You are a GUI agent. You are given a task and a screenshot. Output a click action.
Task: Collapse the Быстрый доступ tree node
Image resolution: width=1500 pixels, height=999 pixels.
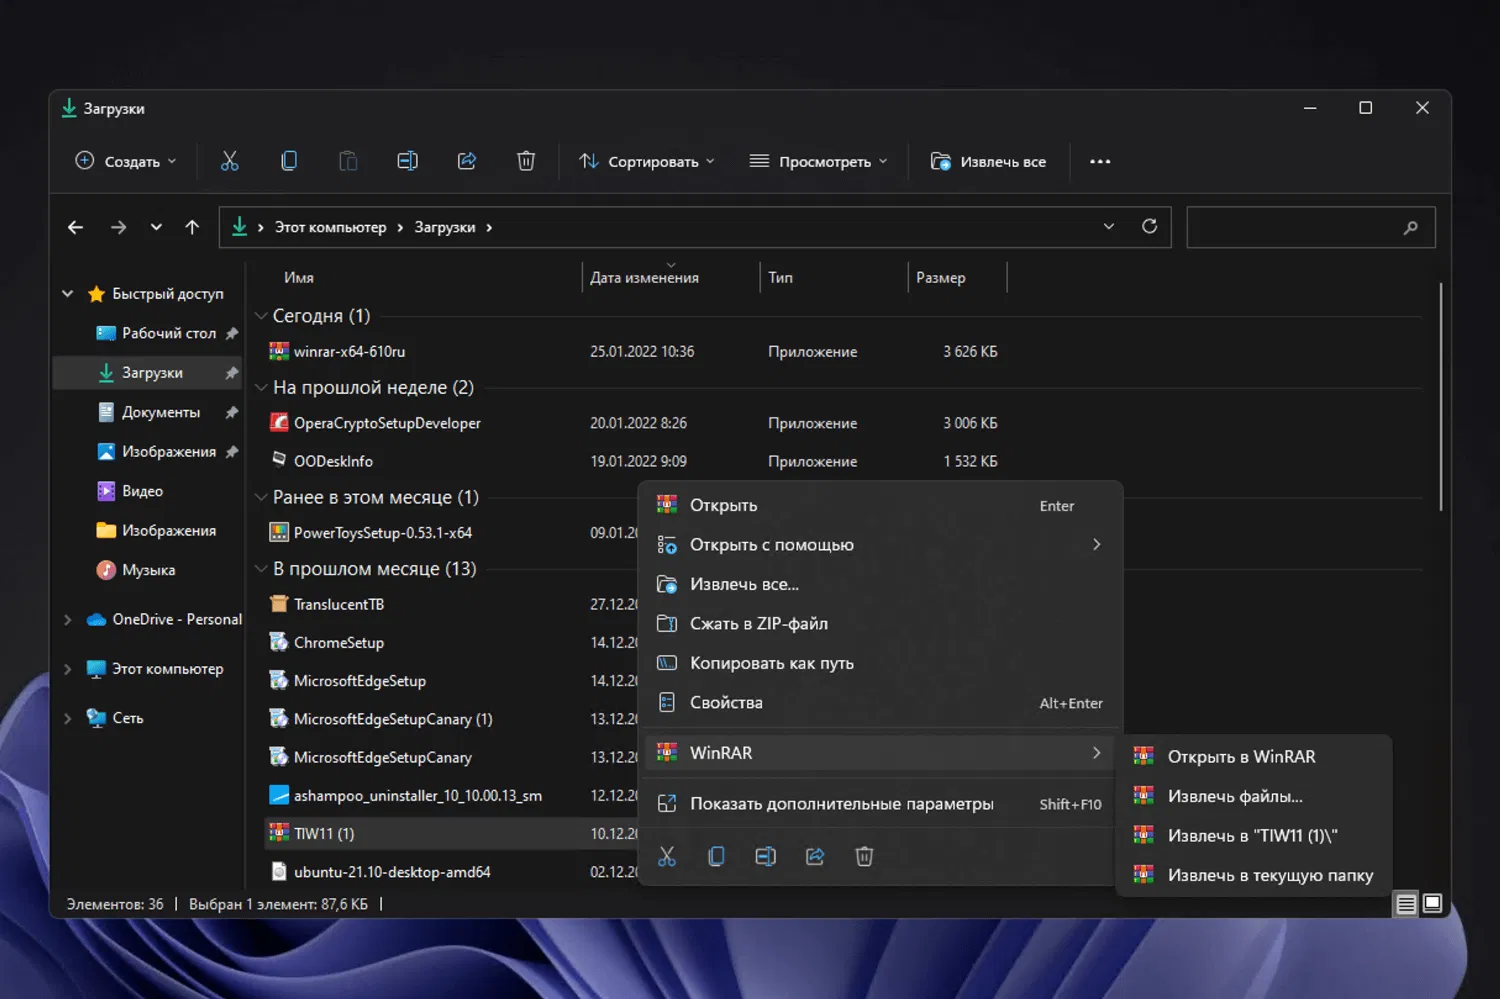(67, 294)
